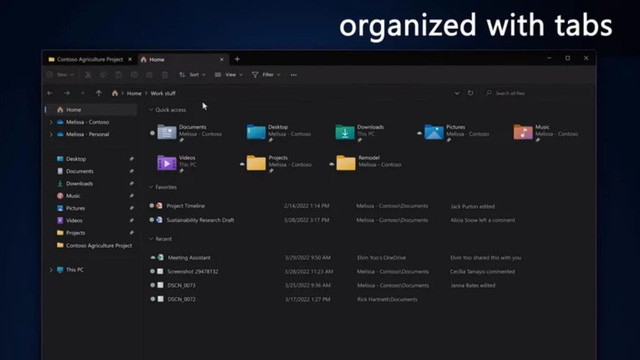Add a new tab with plus button
The height and width of the screenshot is (360, 640).
pyautogui.click(x=237, y=59)
